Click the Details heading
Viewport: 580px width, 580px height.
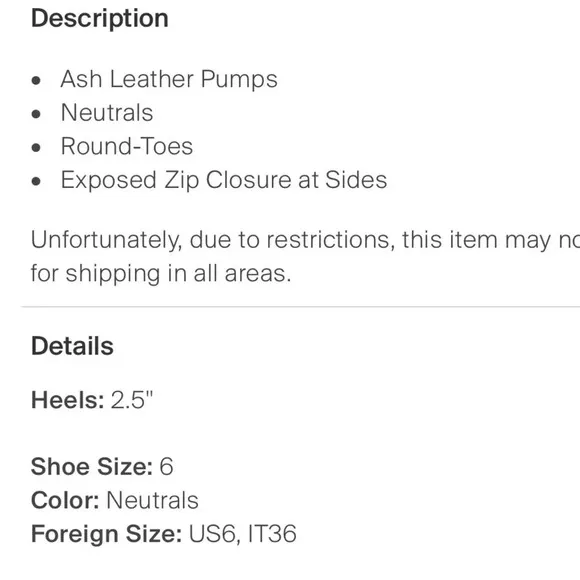point(72,346)
